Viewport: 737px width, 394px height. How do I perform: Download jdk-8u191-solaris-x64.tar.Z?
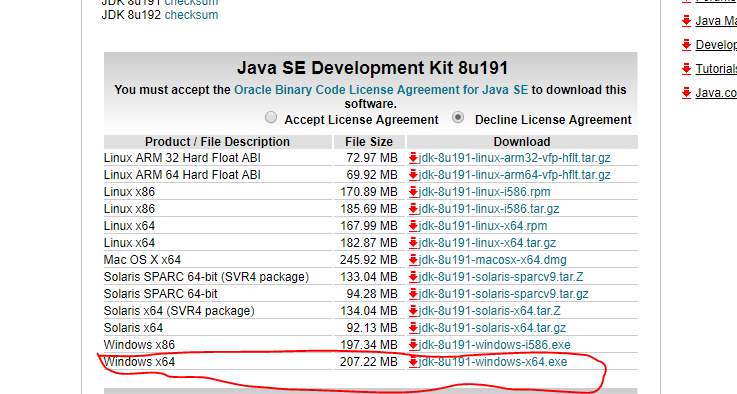(489, 311)
